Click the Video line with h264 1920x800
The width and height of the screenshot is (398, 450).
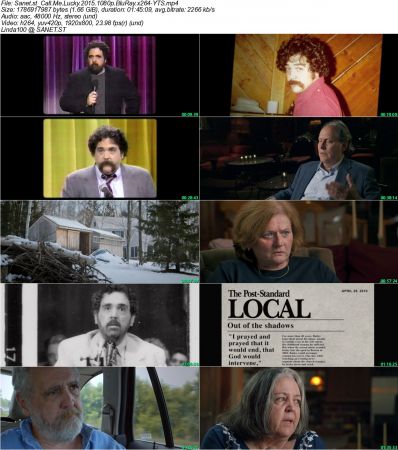tap(72, 23)
